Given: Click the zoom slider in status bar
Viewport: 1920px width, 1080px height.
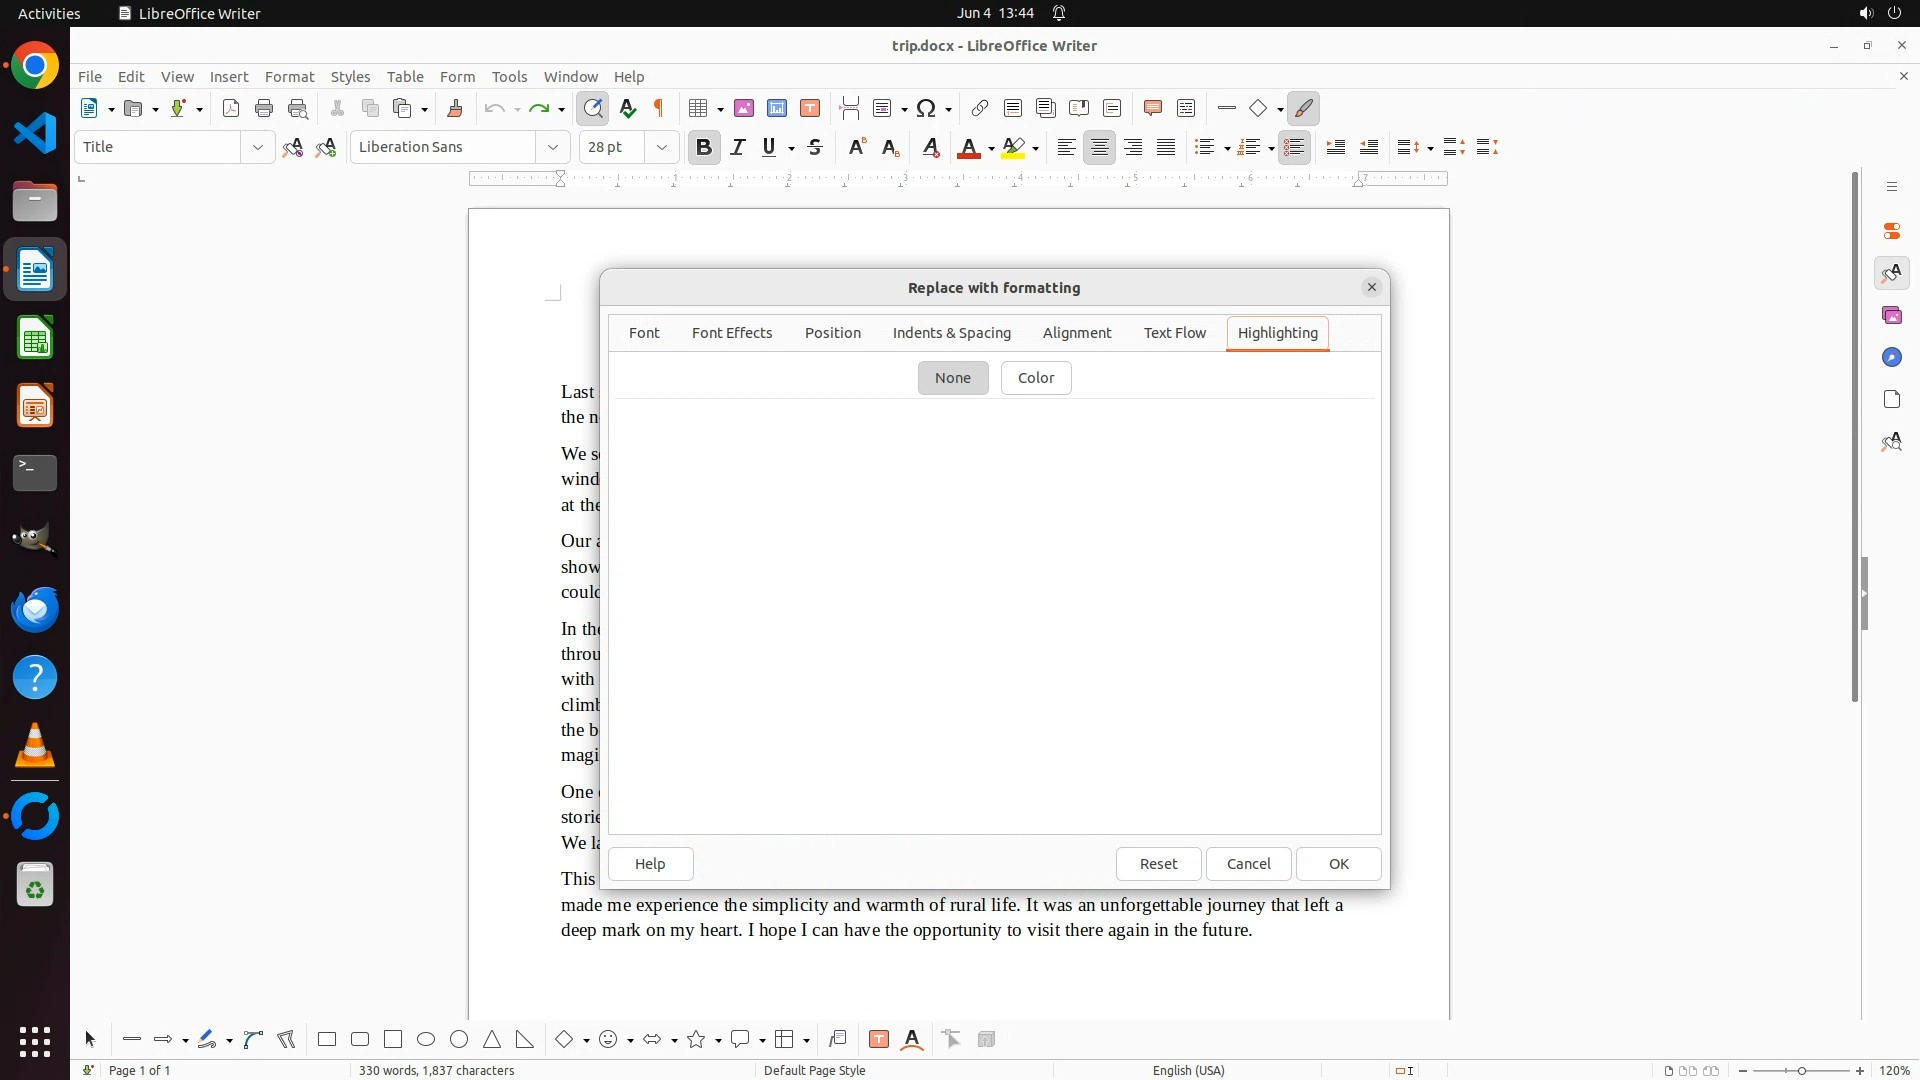Looking at the screenshot, I should tap(1801, 1071).
